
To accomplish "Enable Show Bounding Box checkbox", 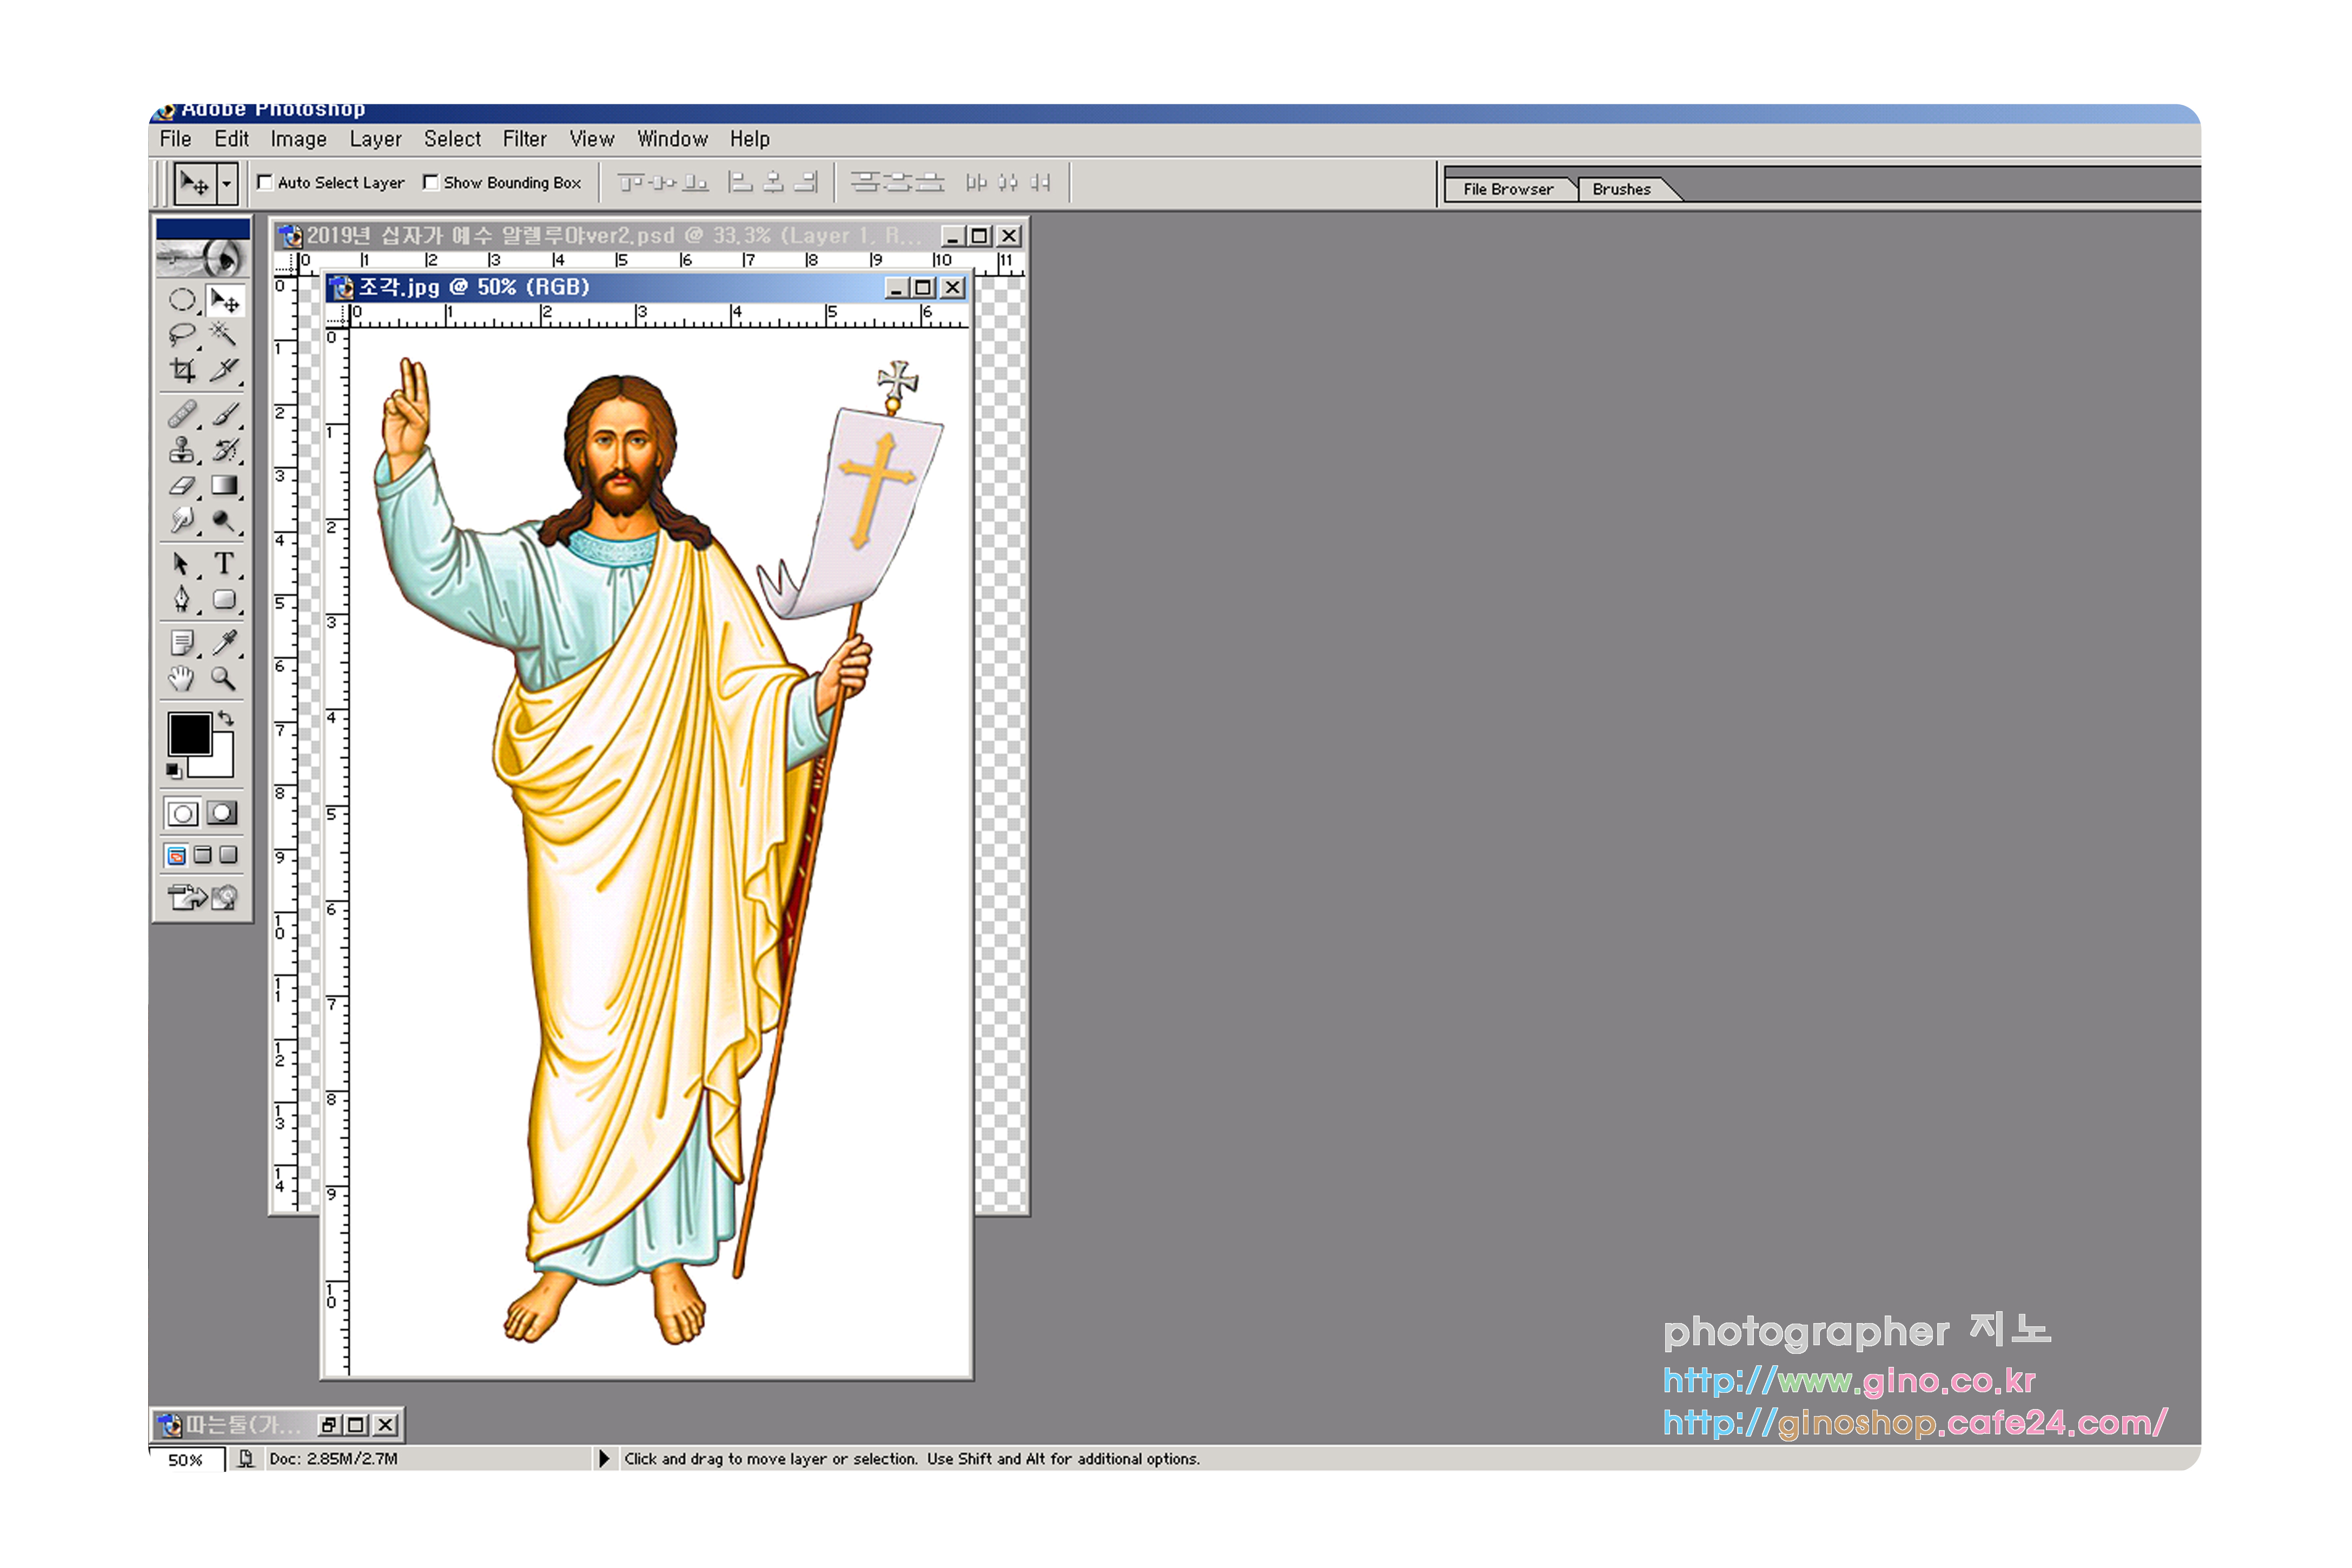I will coord(431,182).
